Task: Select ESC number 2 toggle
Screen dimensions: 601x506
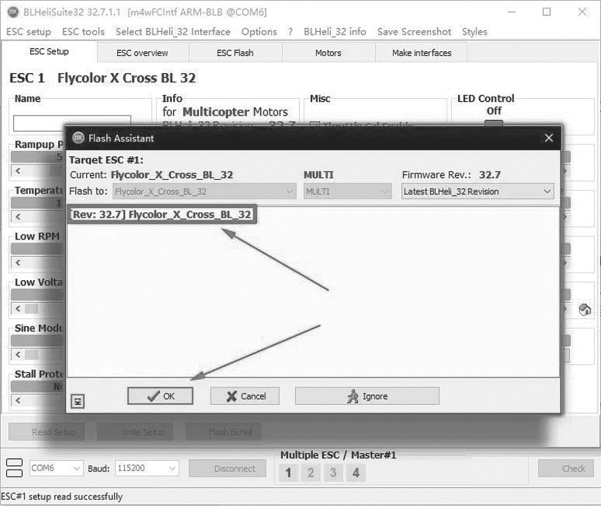Action: 311,473
